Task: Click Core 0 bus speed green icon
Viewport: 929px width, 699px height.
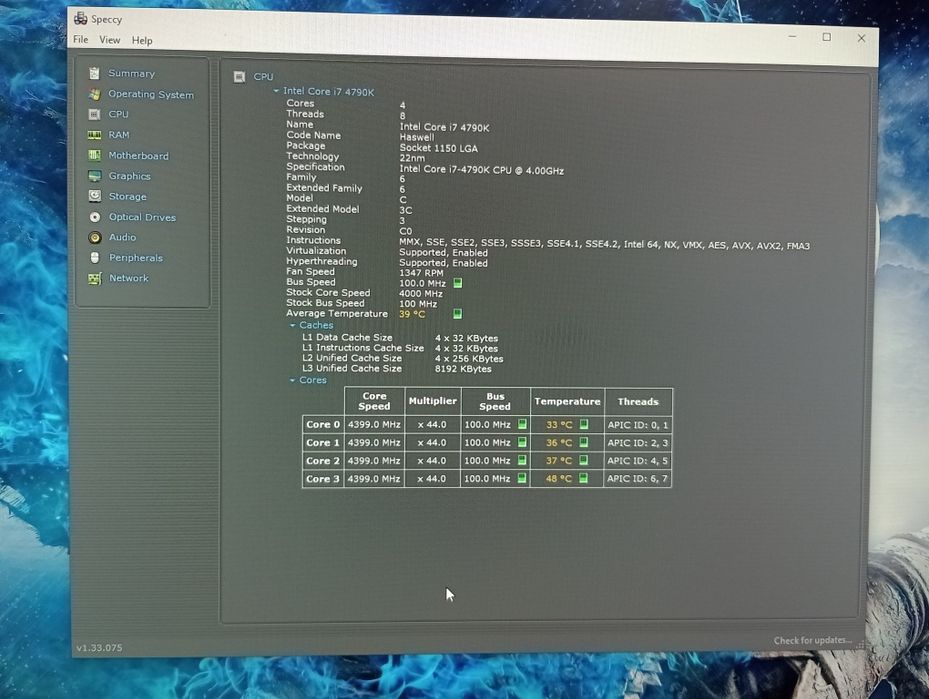Action: (522, 424)
